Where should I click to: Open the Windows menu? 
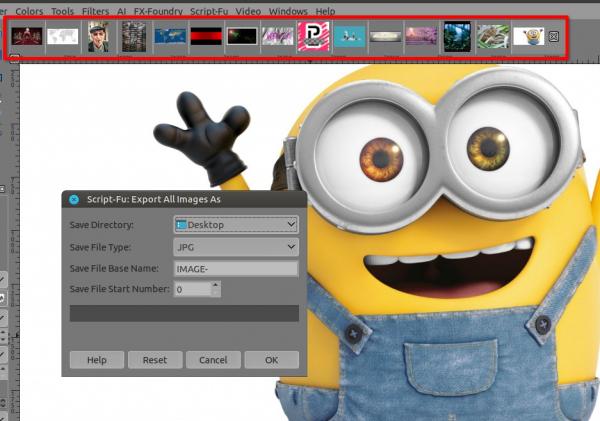(x=288, y=11)
